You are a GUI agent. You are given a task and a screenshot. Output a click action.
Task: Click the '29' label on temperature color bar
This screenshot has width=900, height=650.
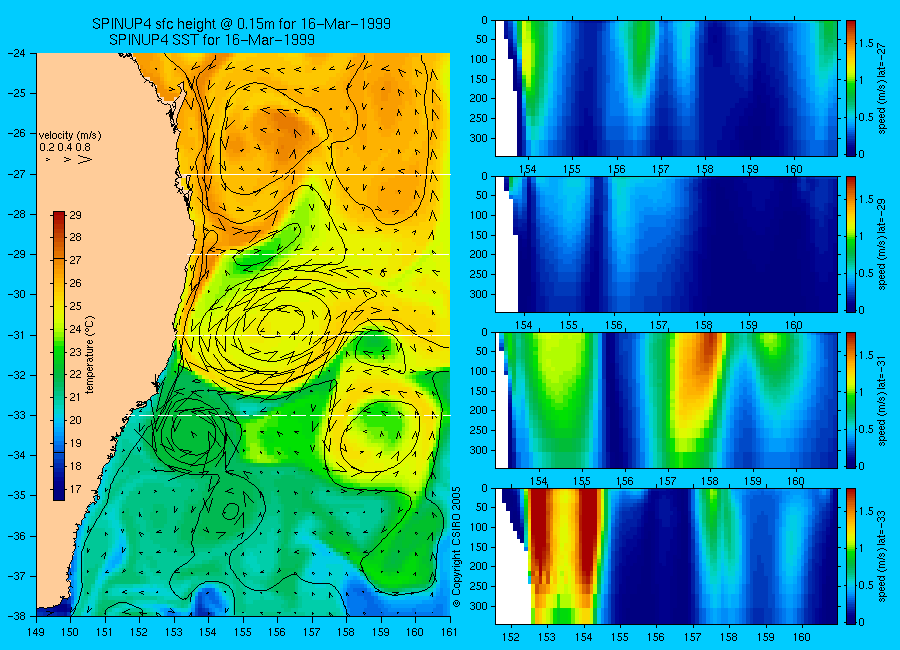click(x=75, y=215)
